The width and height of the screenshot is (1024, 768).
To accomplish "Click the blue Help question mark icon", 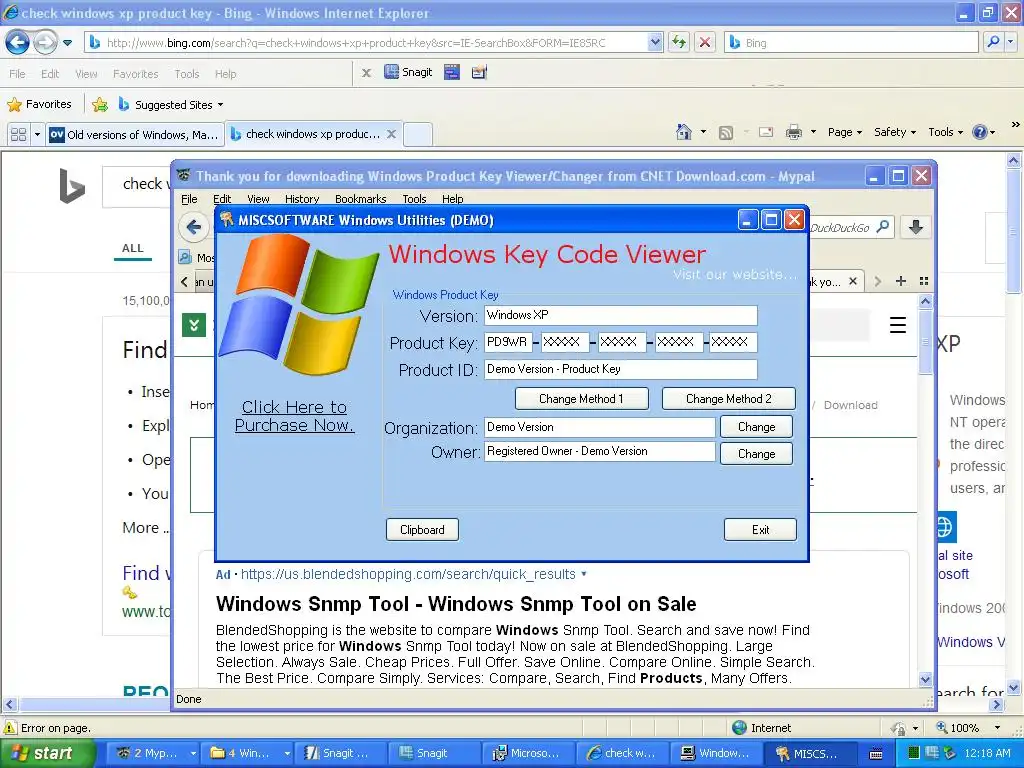I will coord(980,133).
